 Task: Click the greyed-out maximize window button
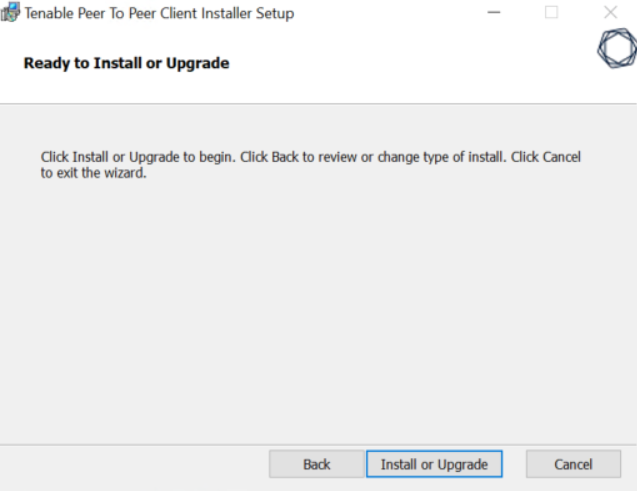click(551, 14)
